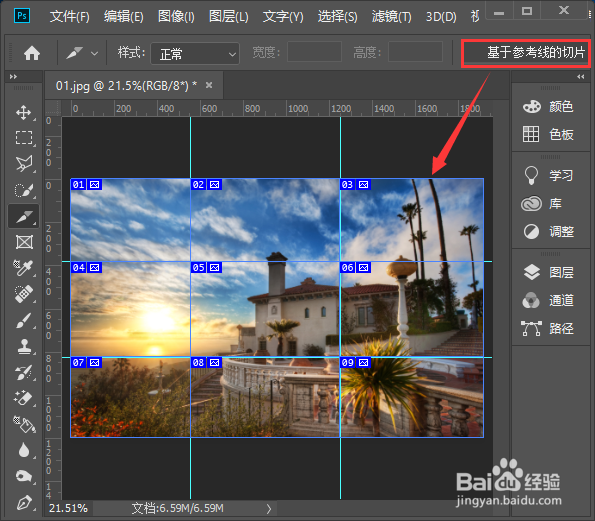Select the Rectangular Marquee tool
Screen dimensions: 595x521
pos(24,138)
